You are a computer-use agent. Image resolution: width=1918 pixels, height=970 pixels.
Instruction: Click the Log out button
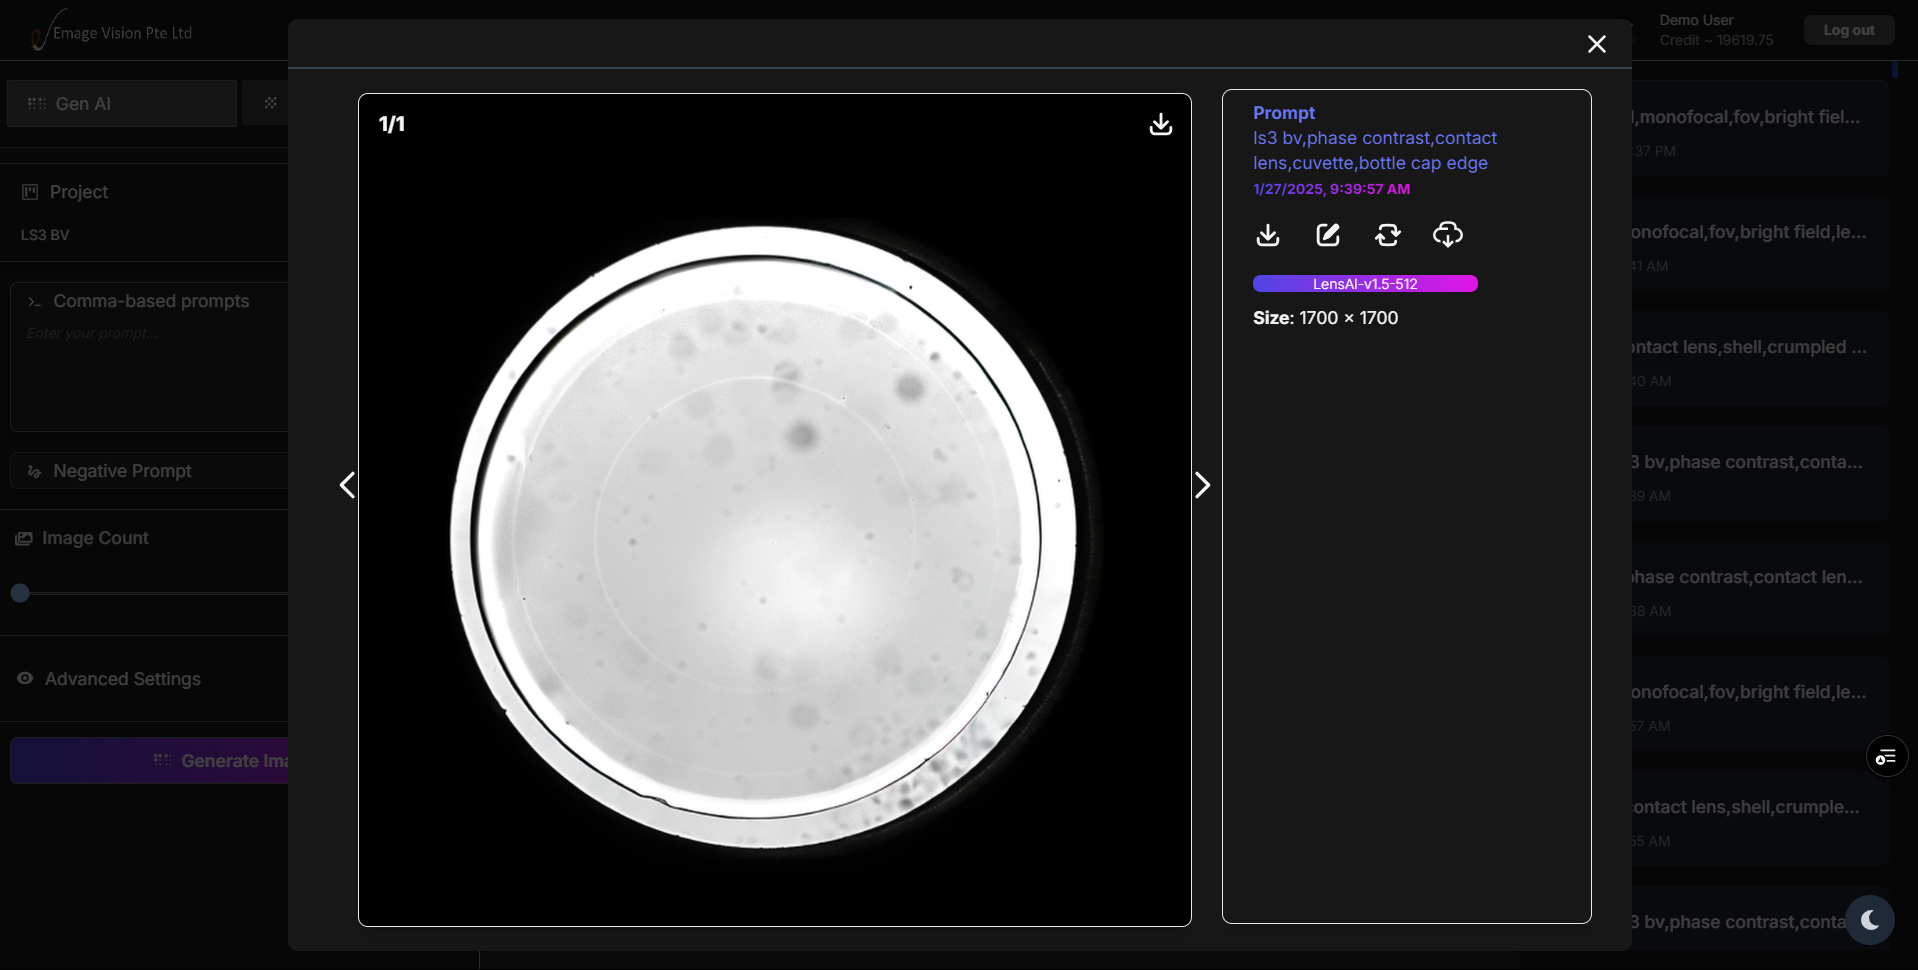click(x=1848, y=30)
